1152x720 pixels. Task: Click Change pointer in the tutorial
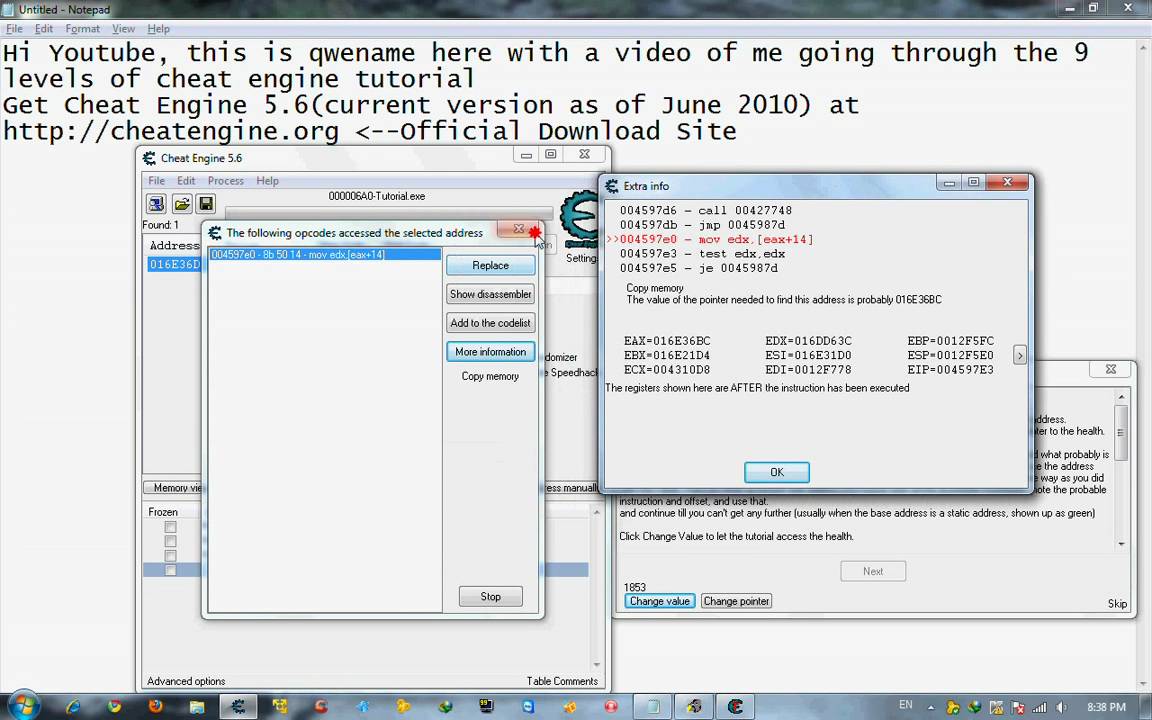click(736, 601)
